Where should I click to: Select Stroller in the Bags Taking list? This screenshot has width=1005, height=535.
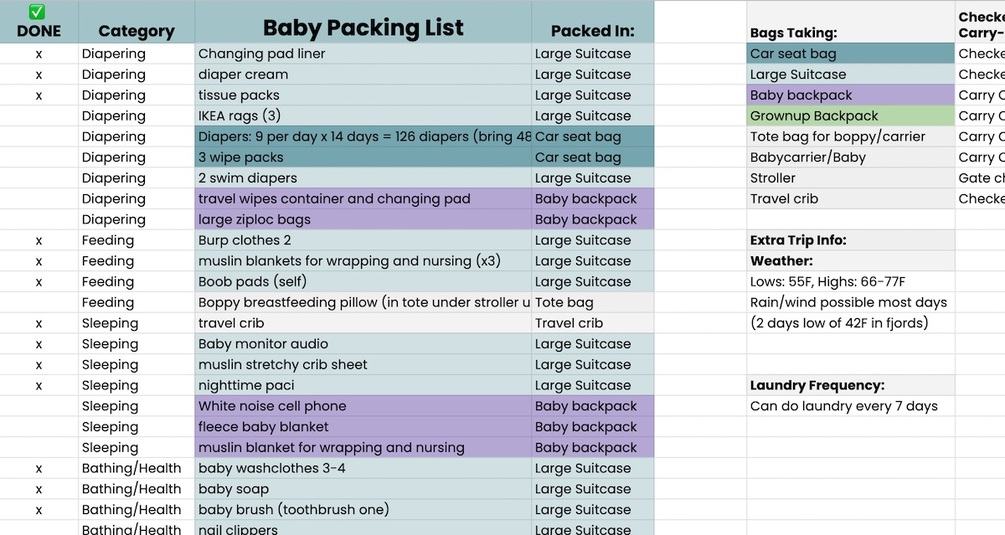click(850, 178)
